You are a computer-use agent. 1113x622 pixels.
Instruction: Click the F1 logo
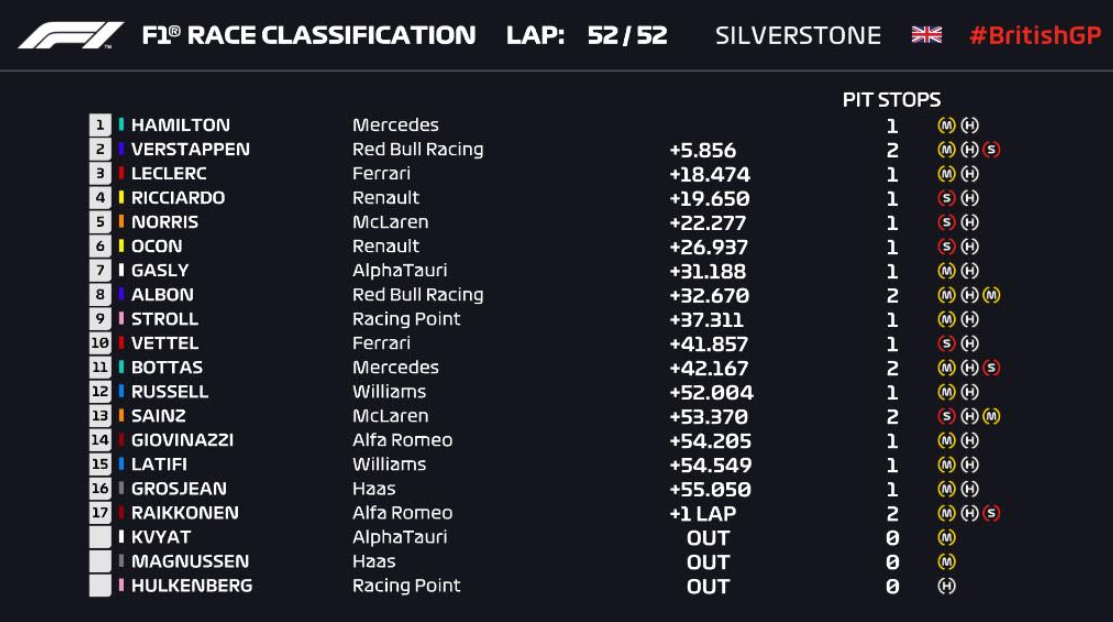point(70,36)
